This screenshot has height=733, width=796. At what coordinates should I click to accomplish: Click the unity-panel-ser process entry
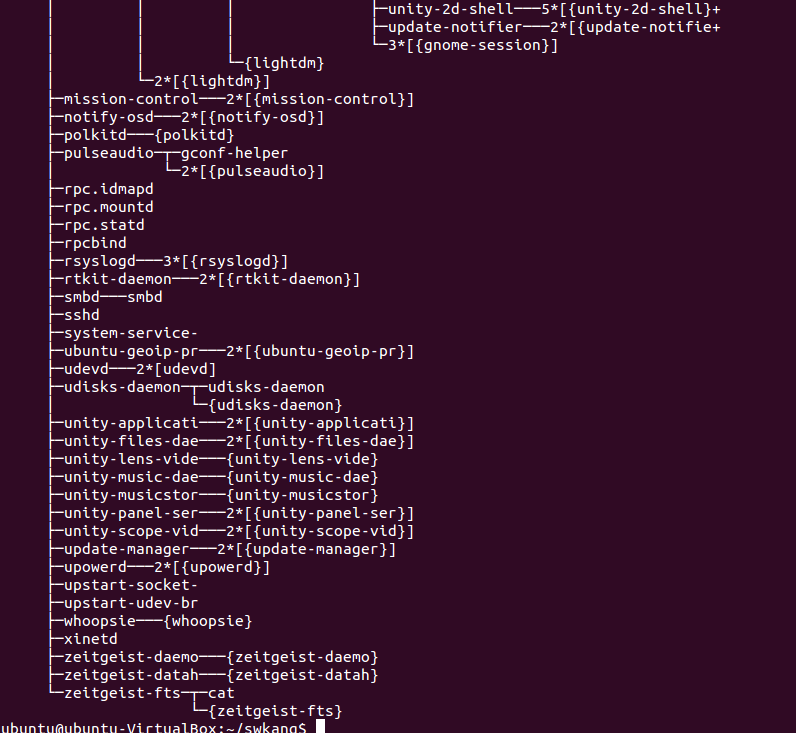131,513
